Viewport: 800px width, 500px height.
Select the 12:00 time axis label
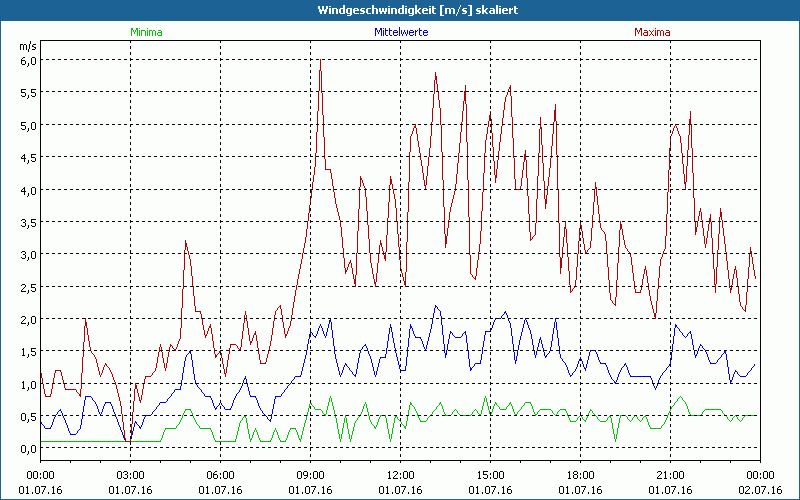click(x=400, y=475)
